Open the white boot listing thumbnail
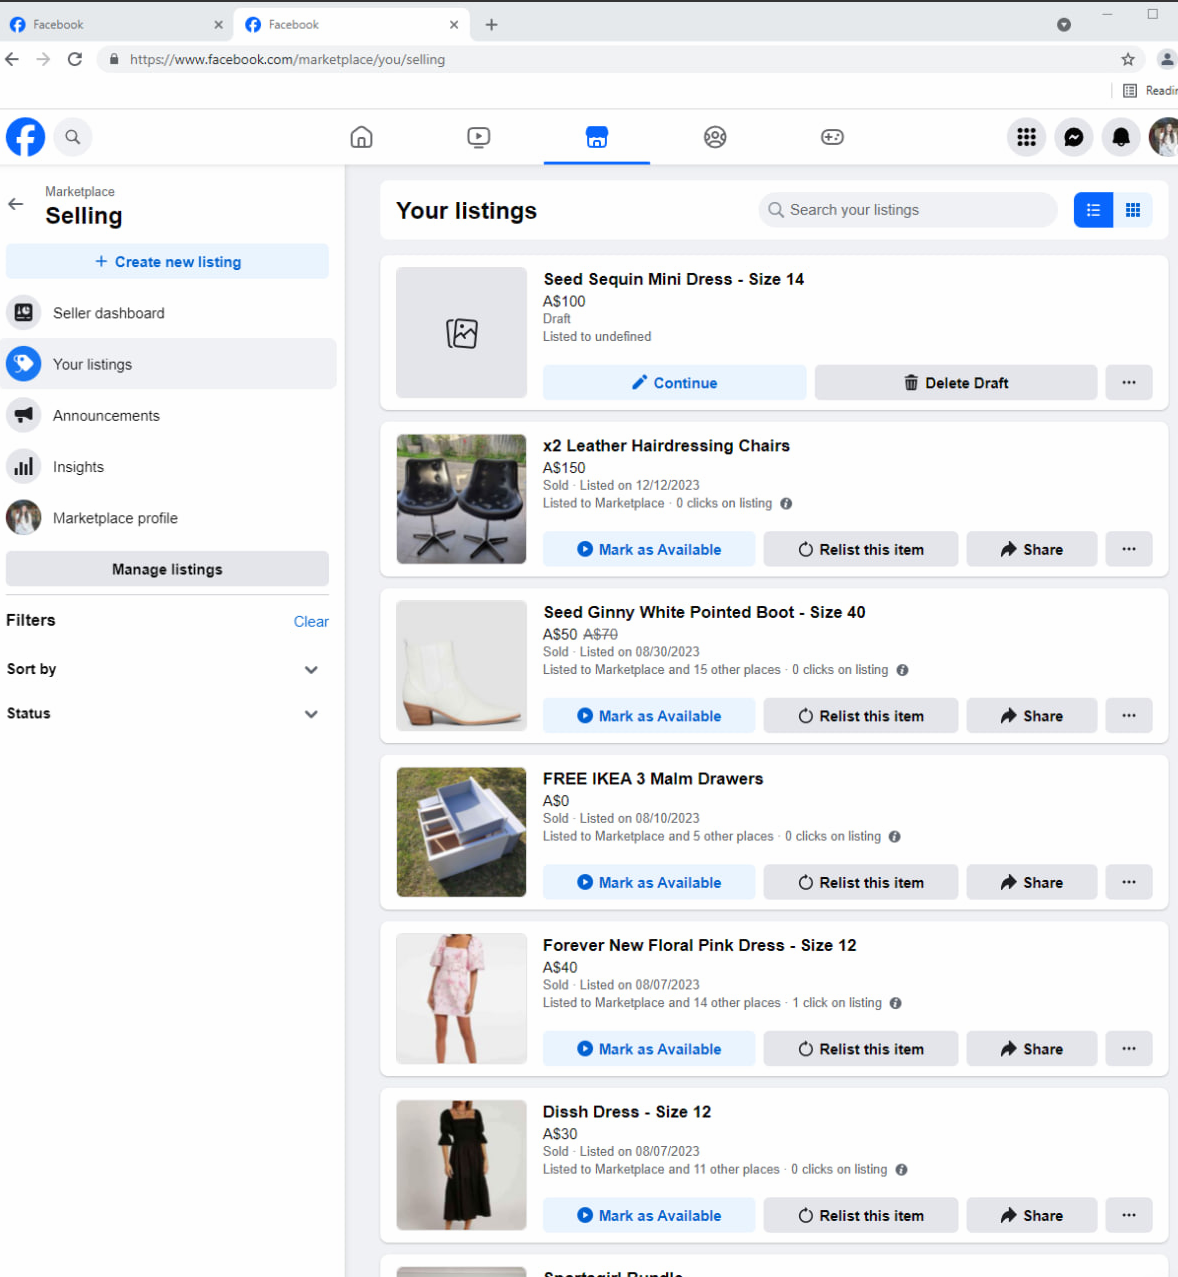Screen dimensions: 1178x1277 coord(461,665)
